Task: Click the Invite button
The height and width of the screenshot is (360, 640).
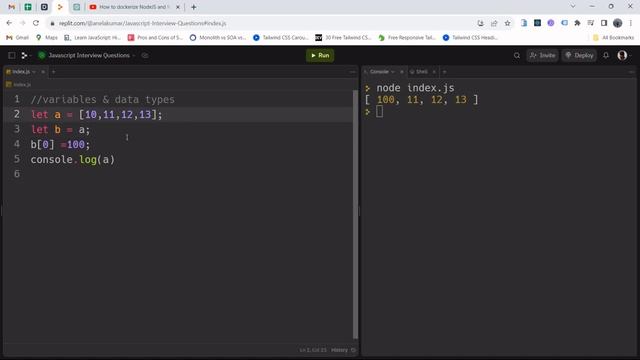Action: 542,56
